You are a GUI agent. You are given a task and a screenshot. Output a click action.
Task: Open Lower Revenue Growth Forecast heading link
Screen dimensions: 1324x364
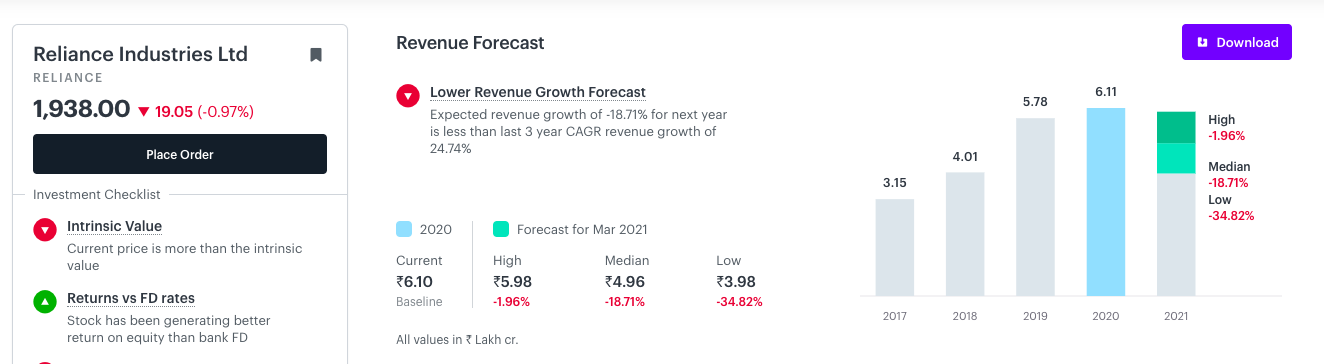pos(538,92)
